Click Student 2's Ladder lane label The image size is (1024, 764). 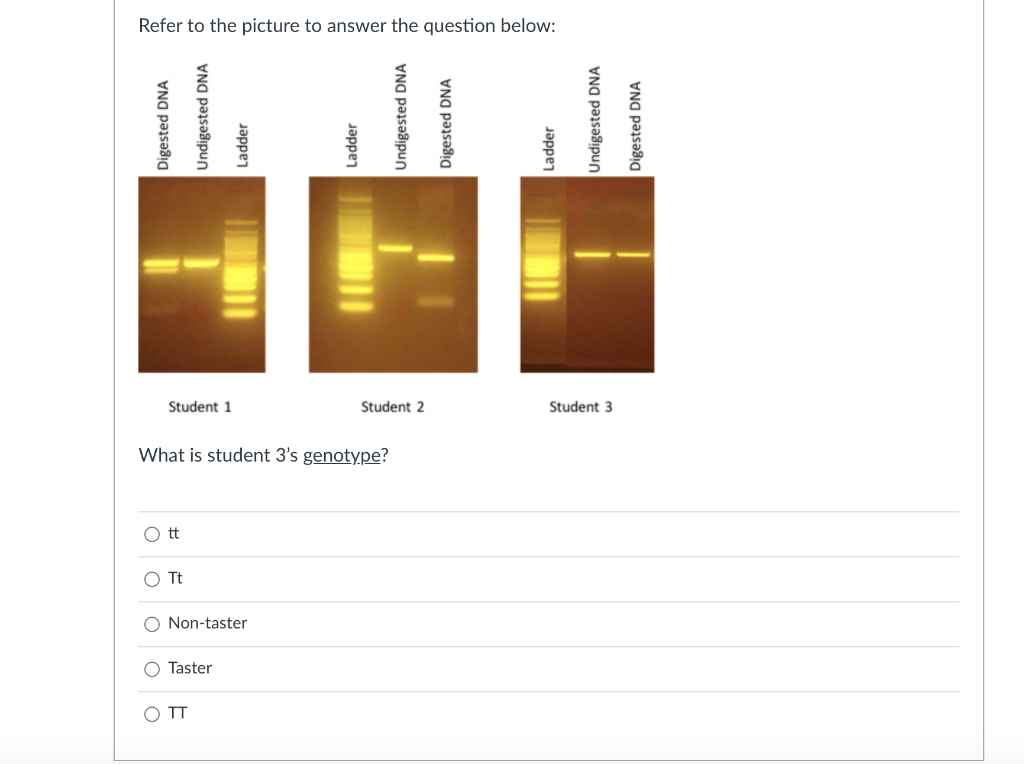click(x=351, y=147)
